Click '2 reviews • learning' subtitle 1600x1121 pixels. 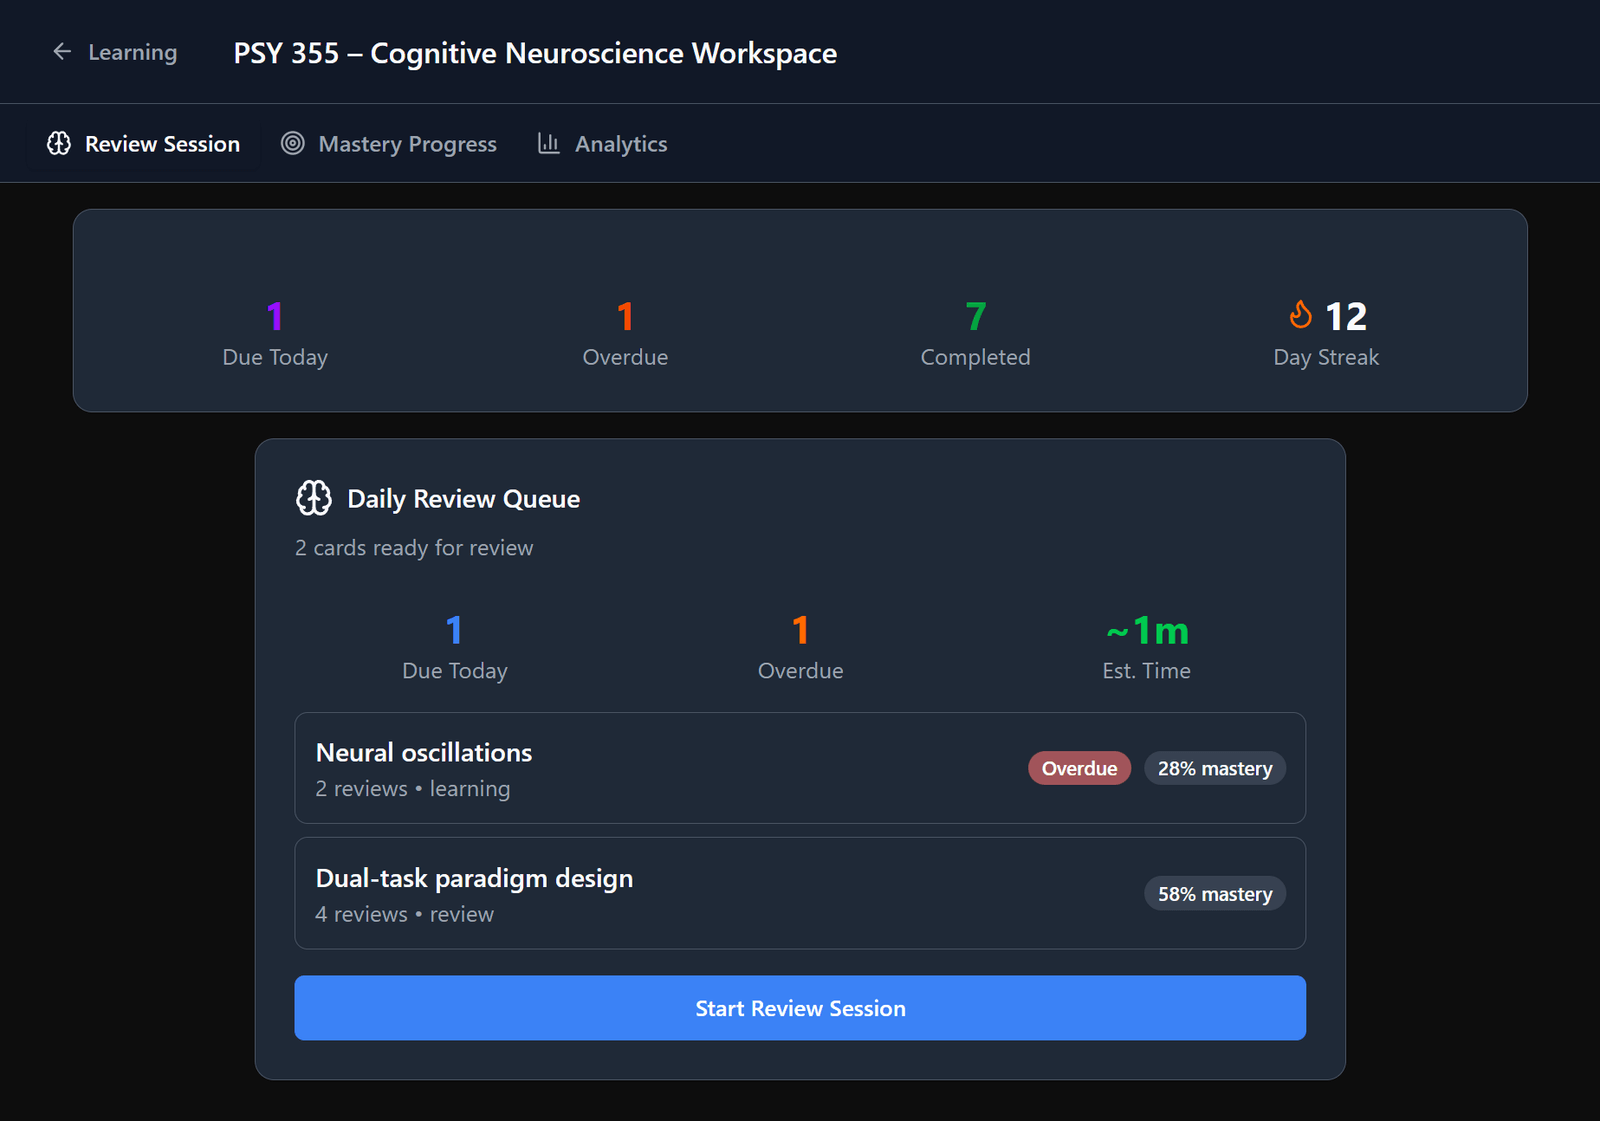click(413, 789)
